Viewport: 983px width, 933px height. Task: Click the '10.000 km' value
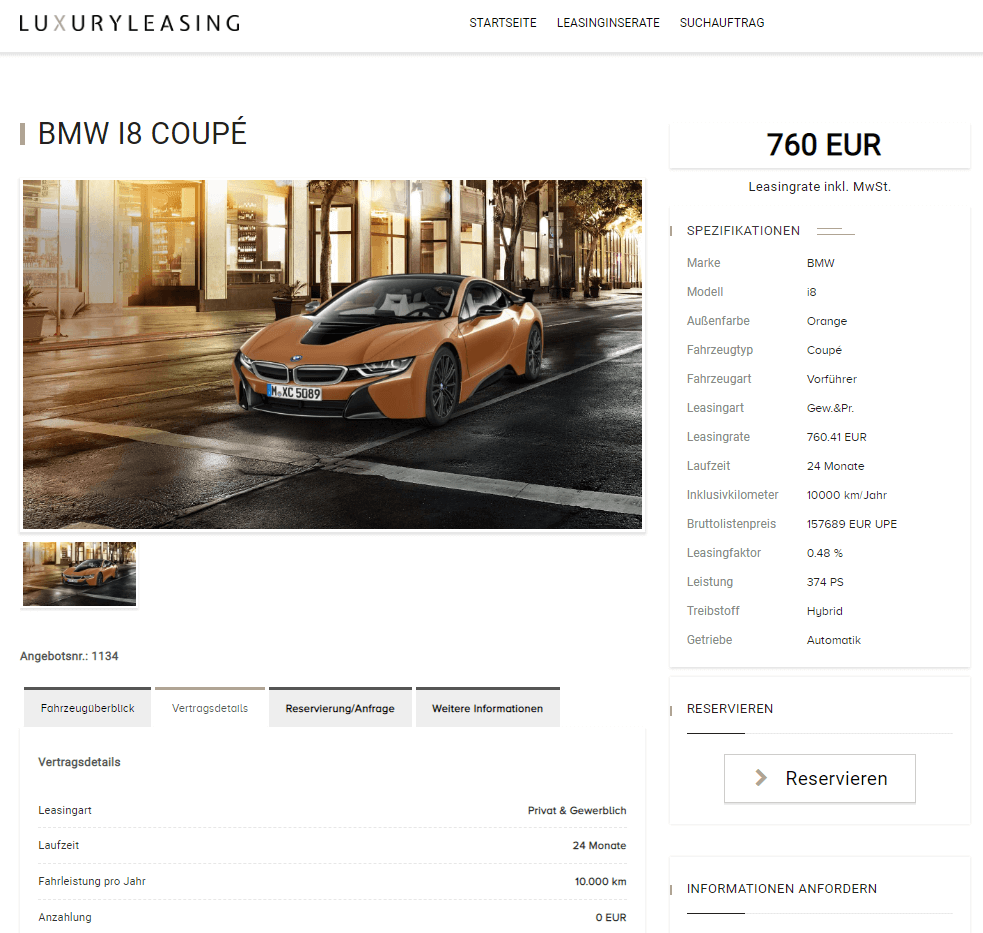click(600, 882)
